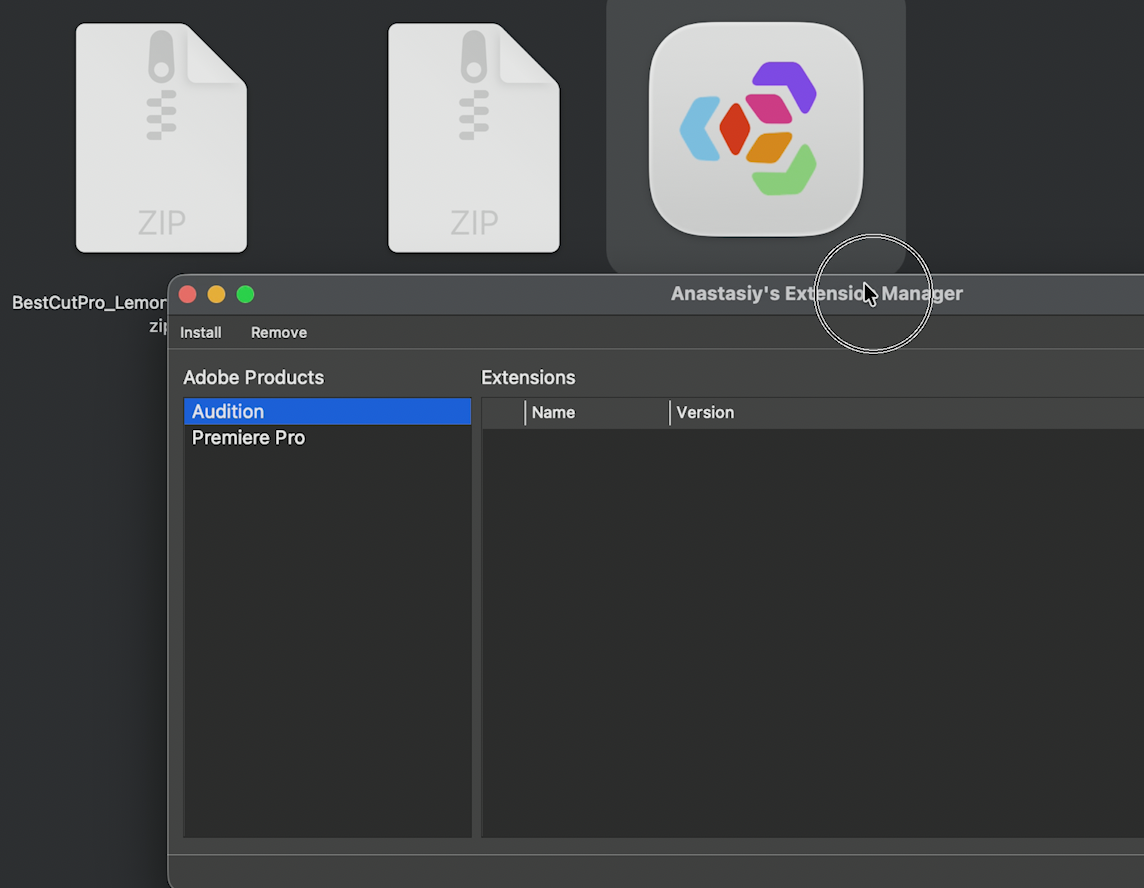The width and height of the screenshot is (1144, 888).
Task: Maximize the Extension Manager window
Action: [x=245, y=294]
